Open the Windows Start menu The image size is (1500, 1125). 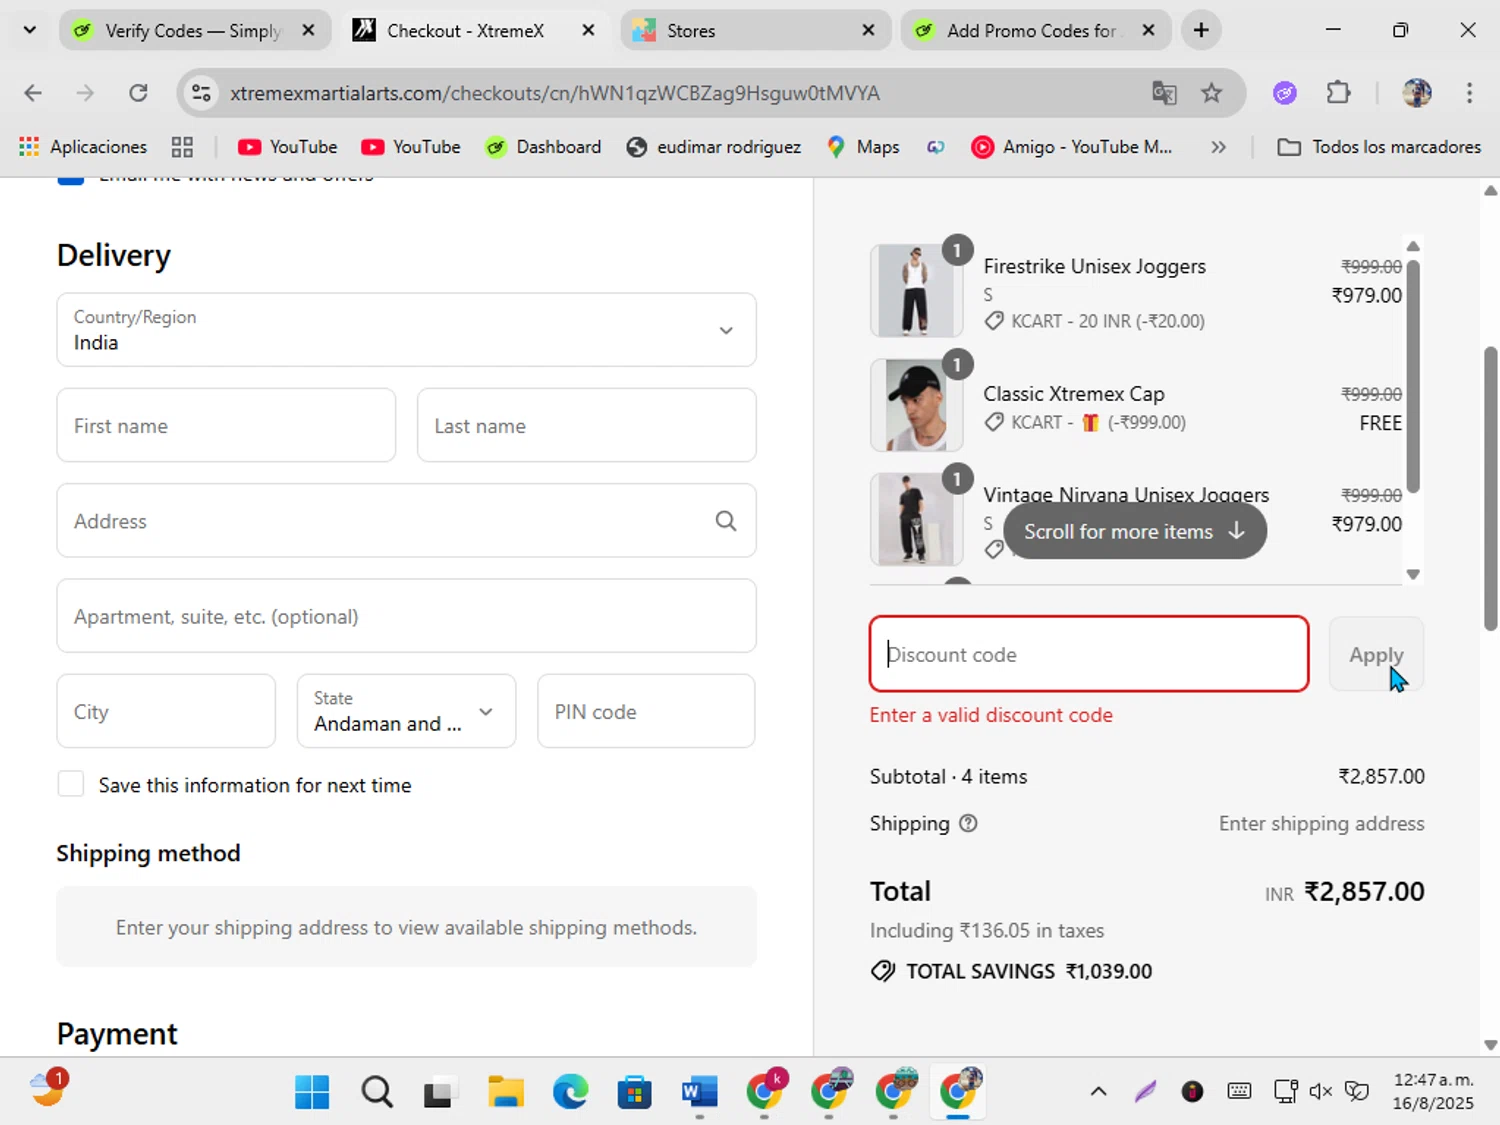tap(312, 1092)
